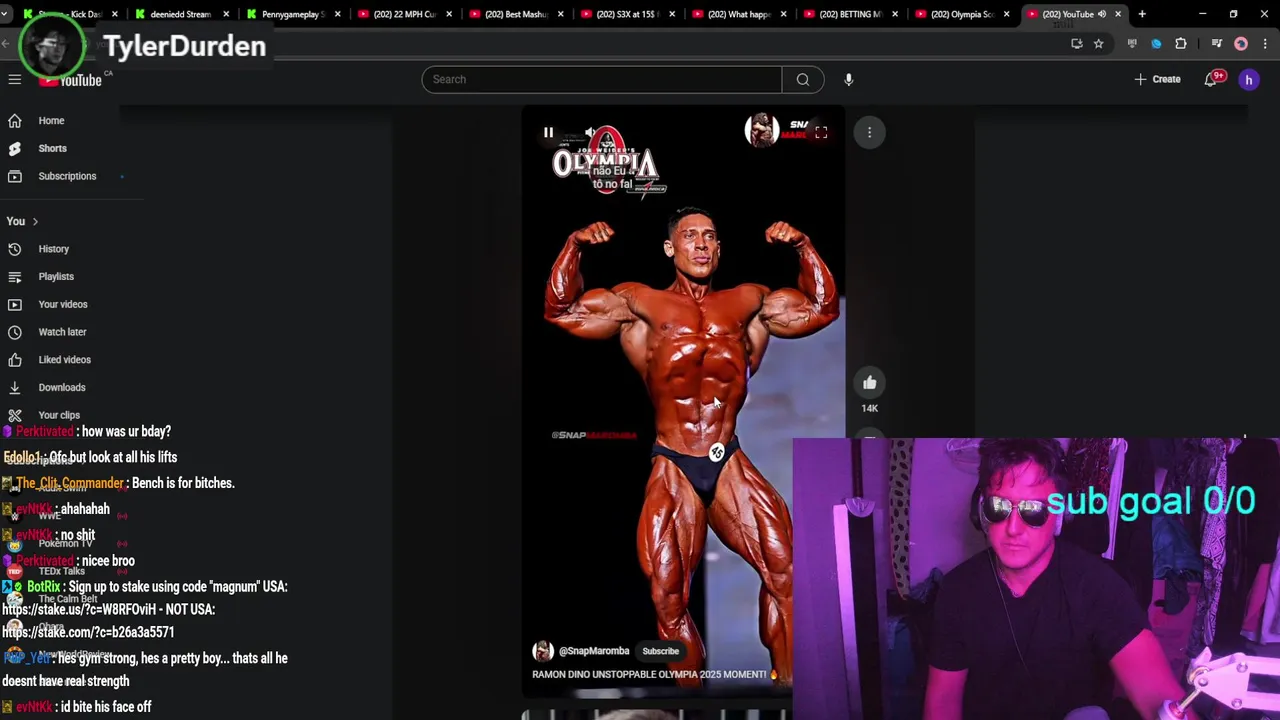Pause the playing Short
This screenshot has width=1280, height=720.
click(548, 132)
